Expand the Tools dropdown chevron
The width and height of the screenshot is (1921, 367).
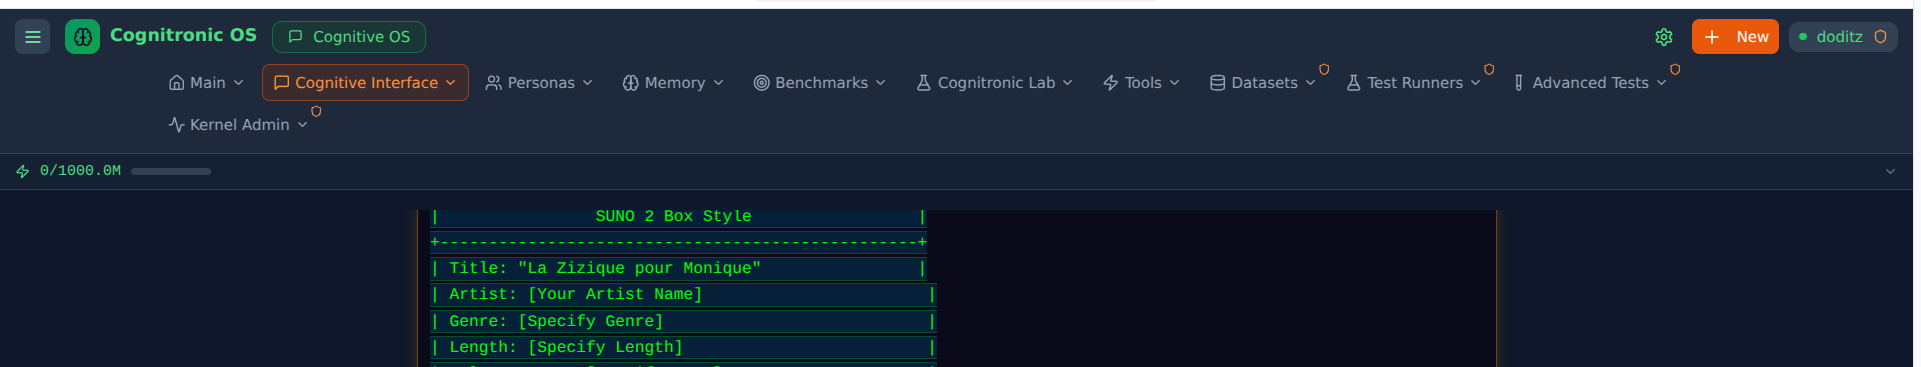[1174, 83]
